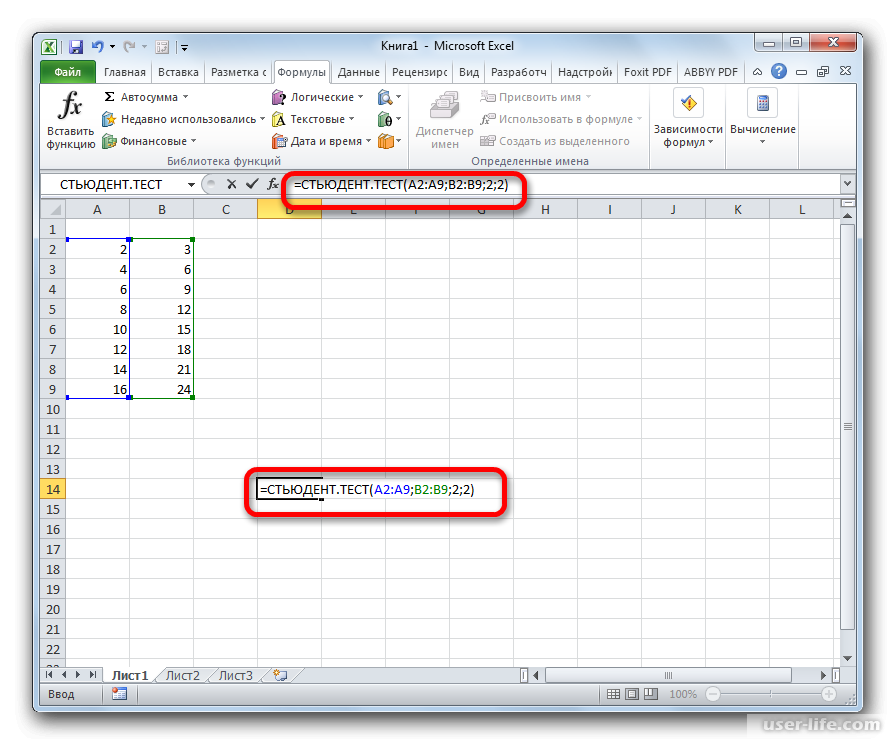The width and height of the screenshot is (896, 745).
Task: Click the vertical scrollbar down arrow
Action: point(848,658)
